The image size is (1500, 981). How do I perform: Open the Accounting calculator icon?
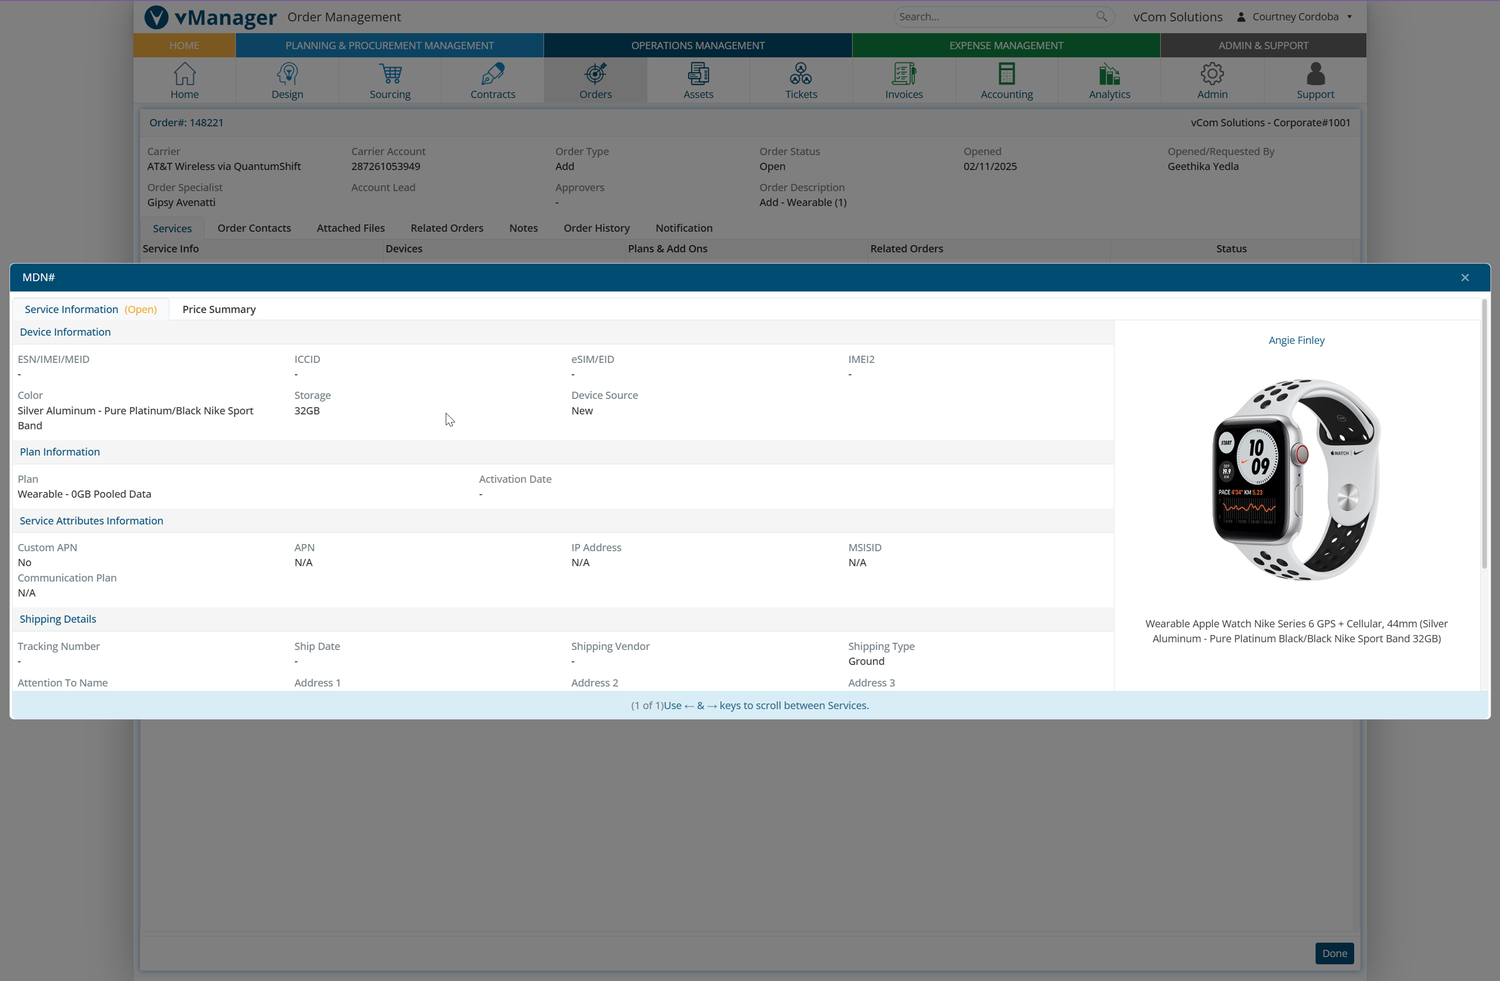point(1007,74)
